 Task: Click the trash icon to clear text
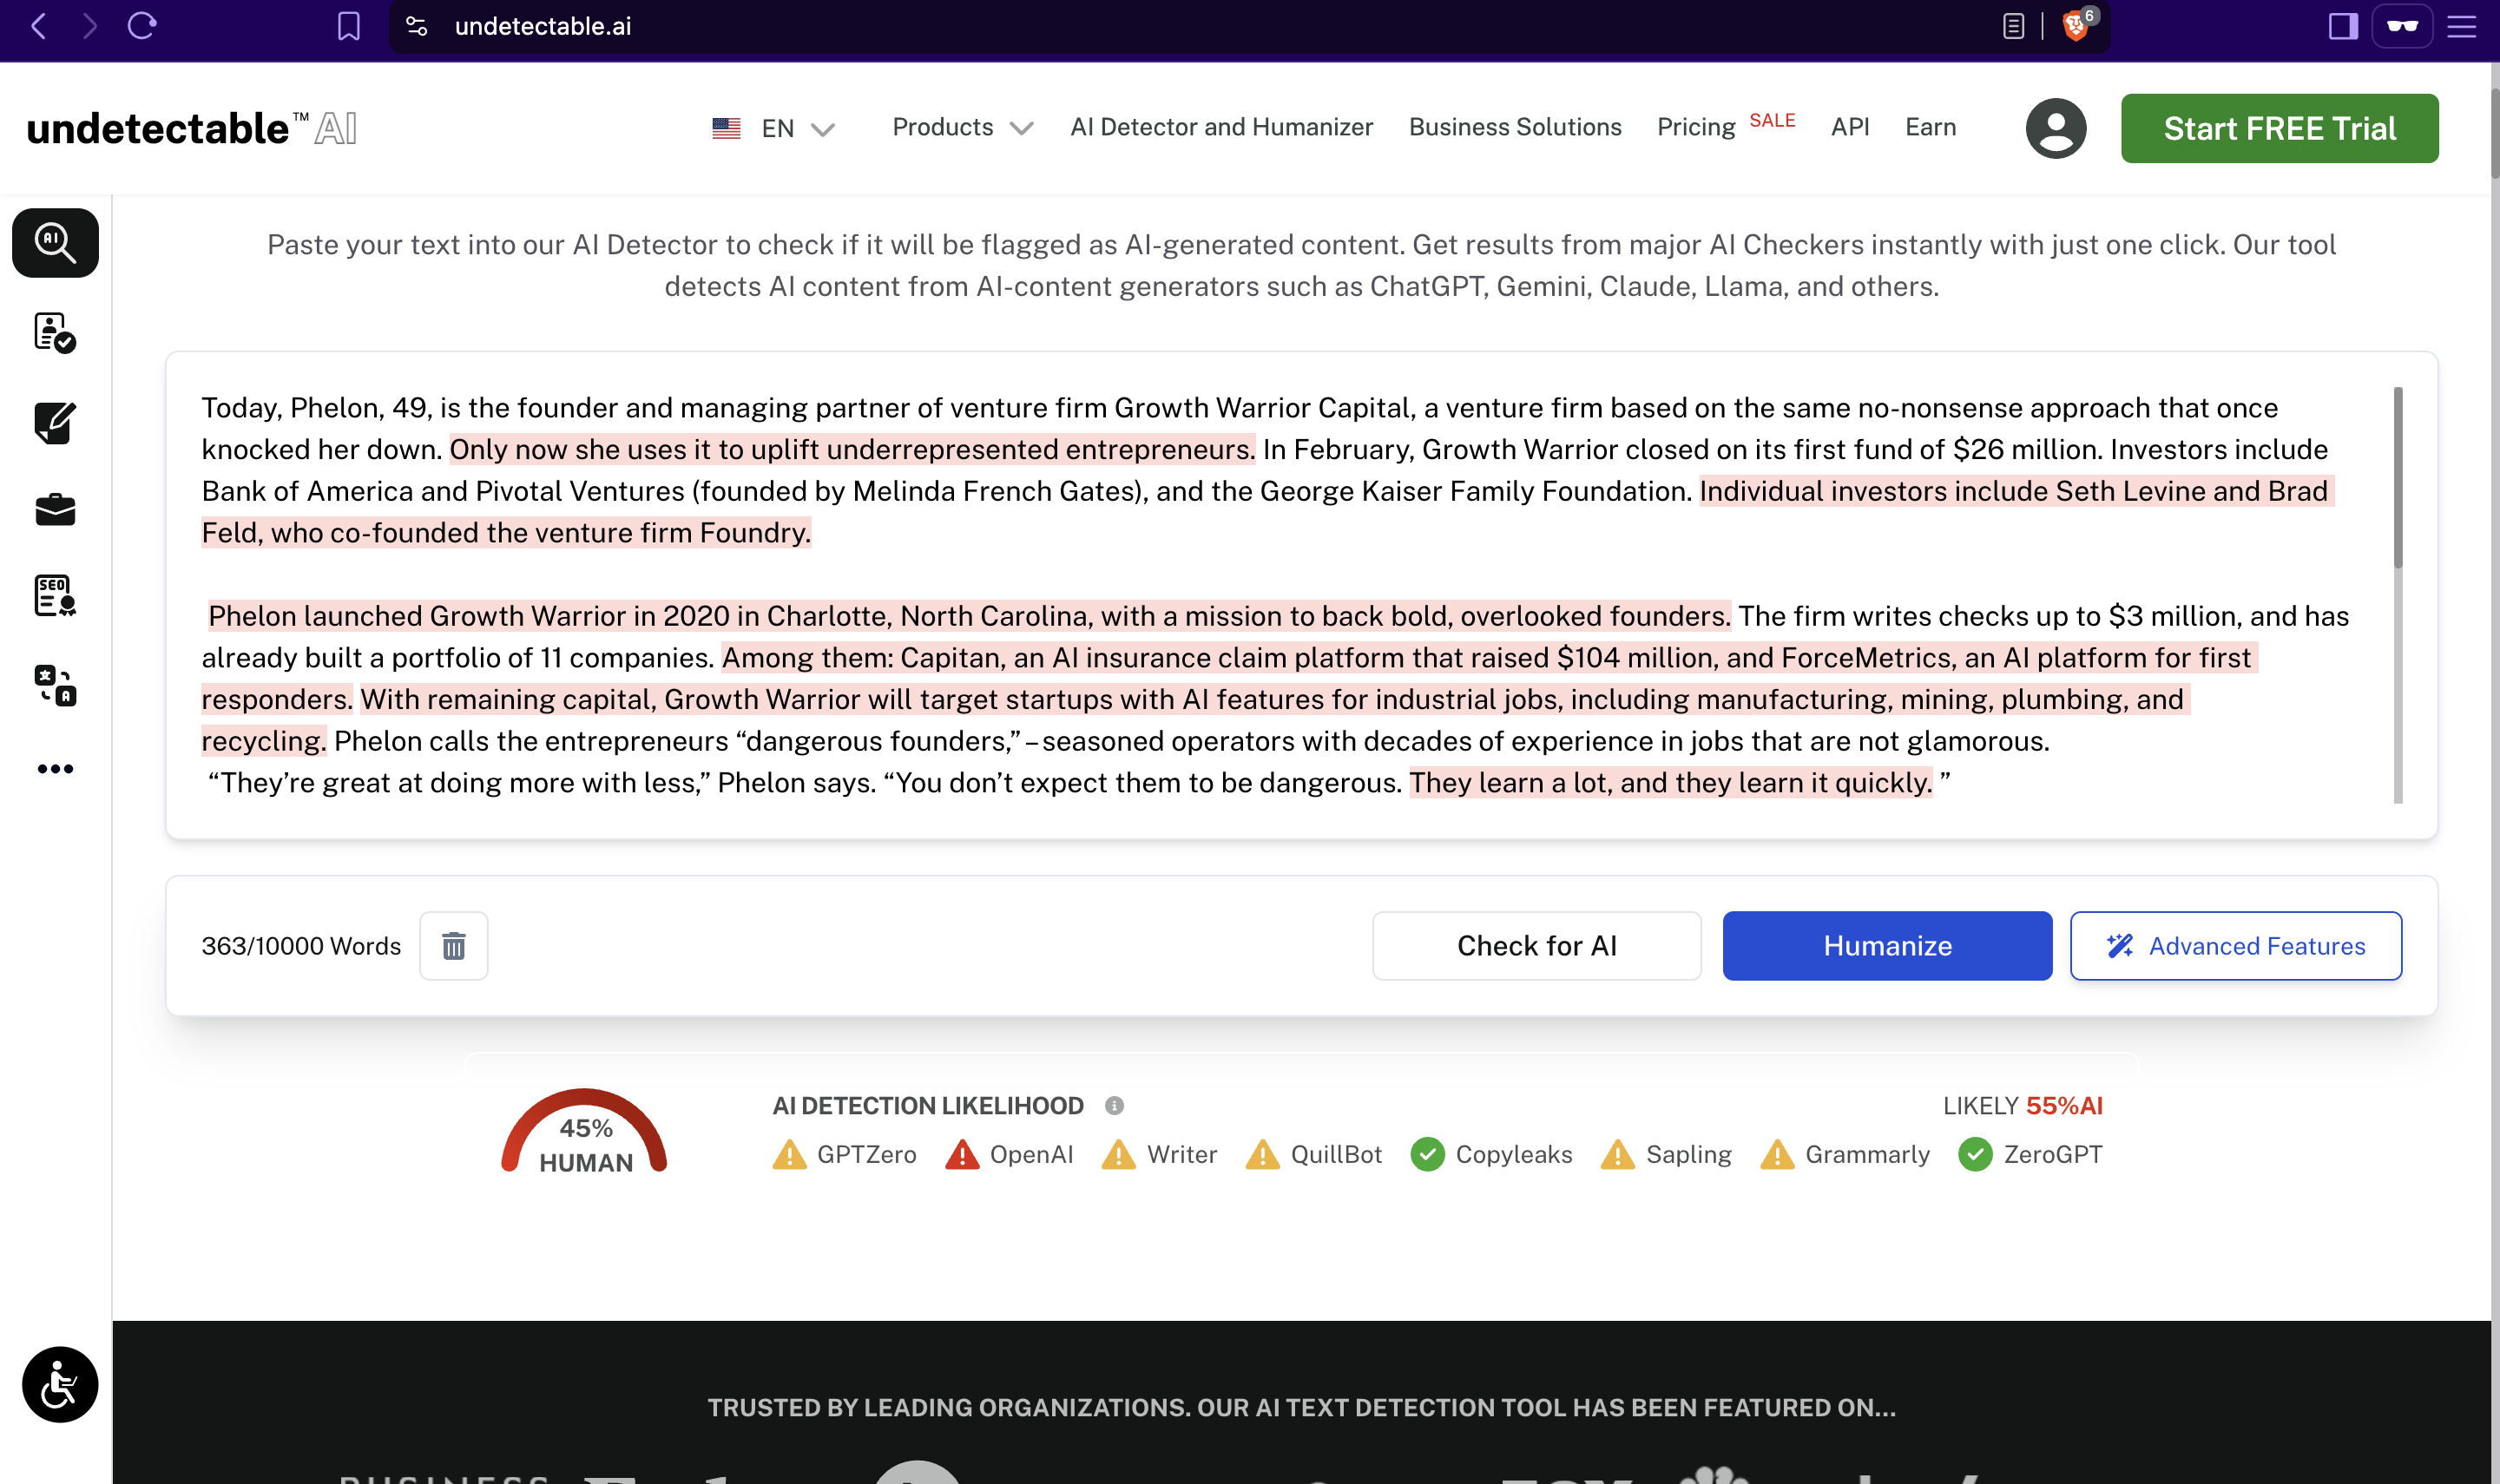(x=453, y=946)
